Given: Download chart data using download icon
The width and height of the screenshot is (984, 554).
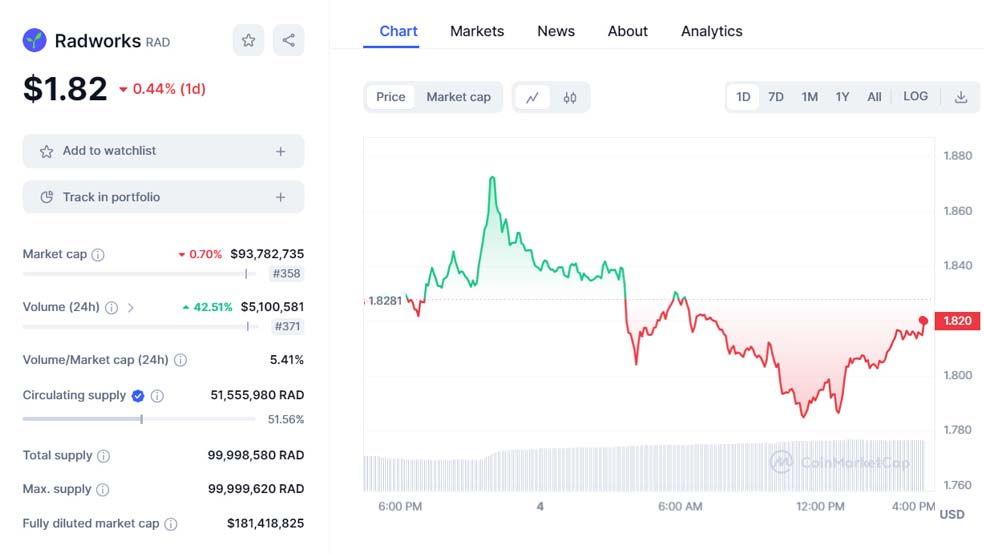Looking at the screenshot, I should 960,97.
